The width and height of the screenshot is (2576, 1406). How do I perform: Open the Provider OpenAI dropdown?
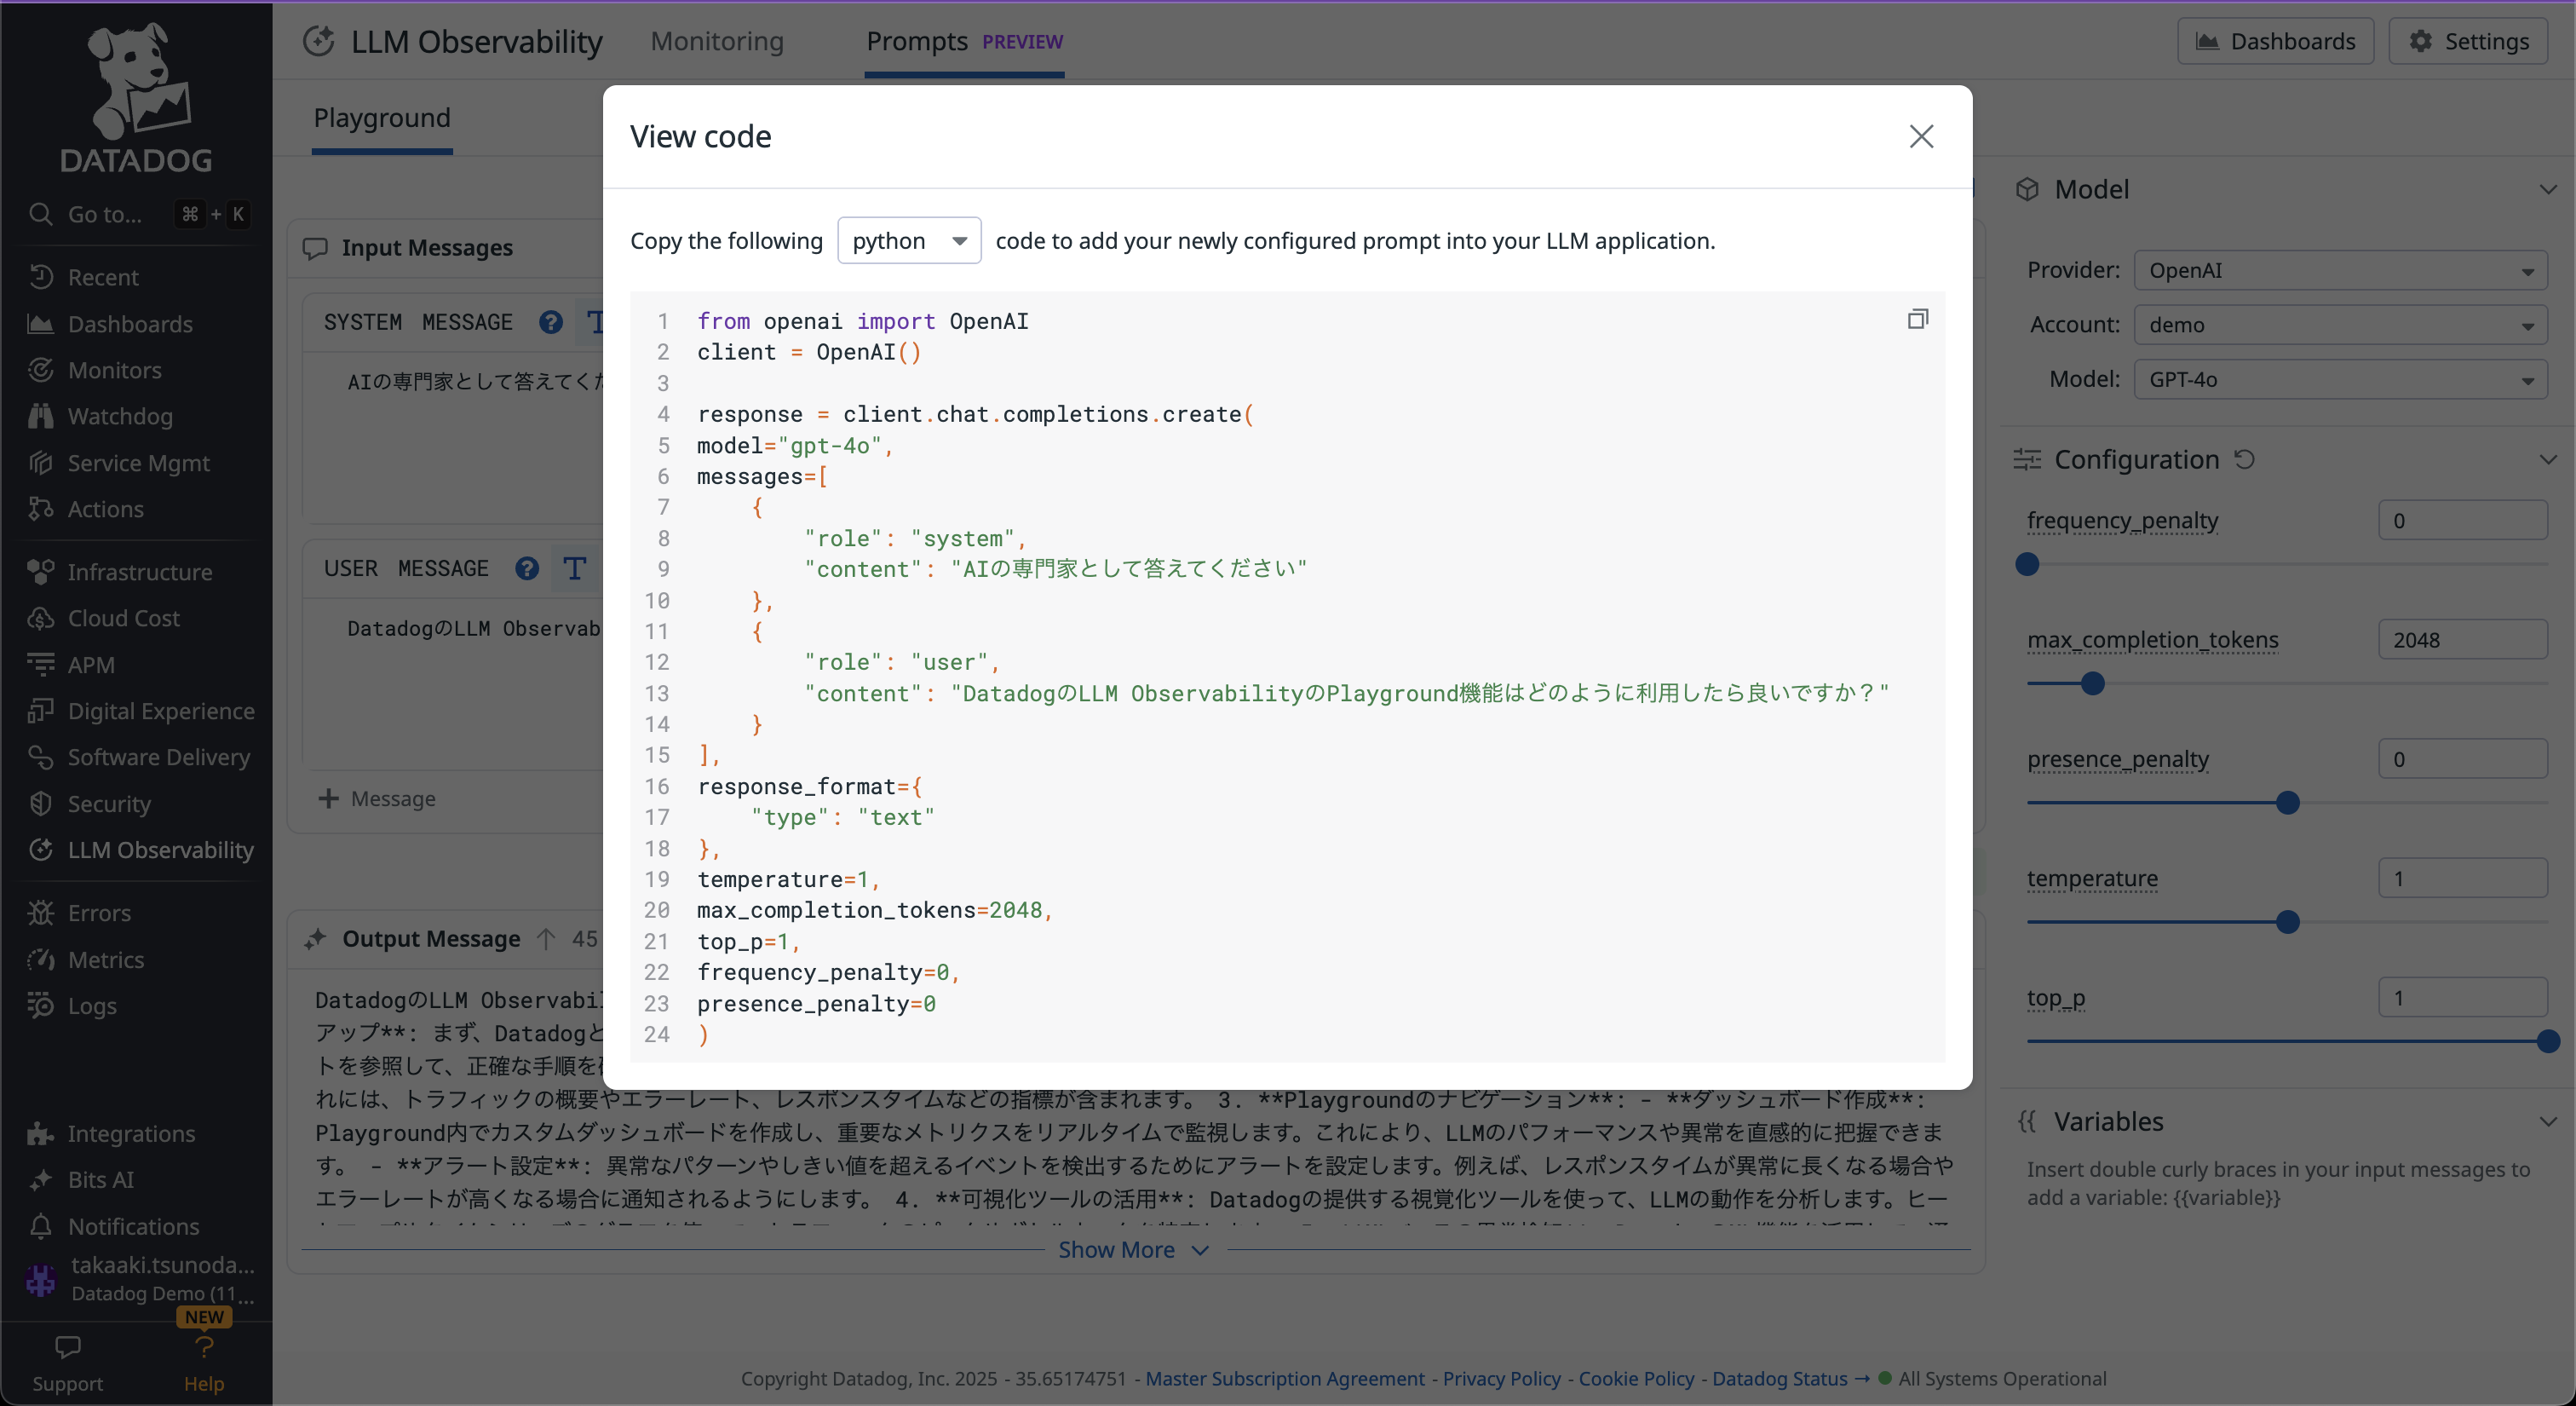(x=2339, y=270)
